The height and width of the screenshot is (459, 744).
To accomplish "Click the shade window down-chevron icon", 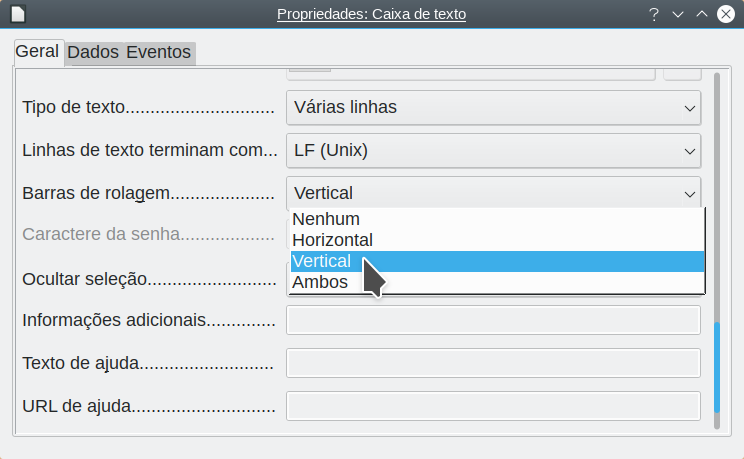I will point(678,14).
